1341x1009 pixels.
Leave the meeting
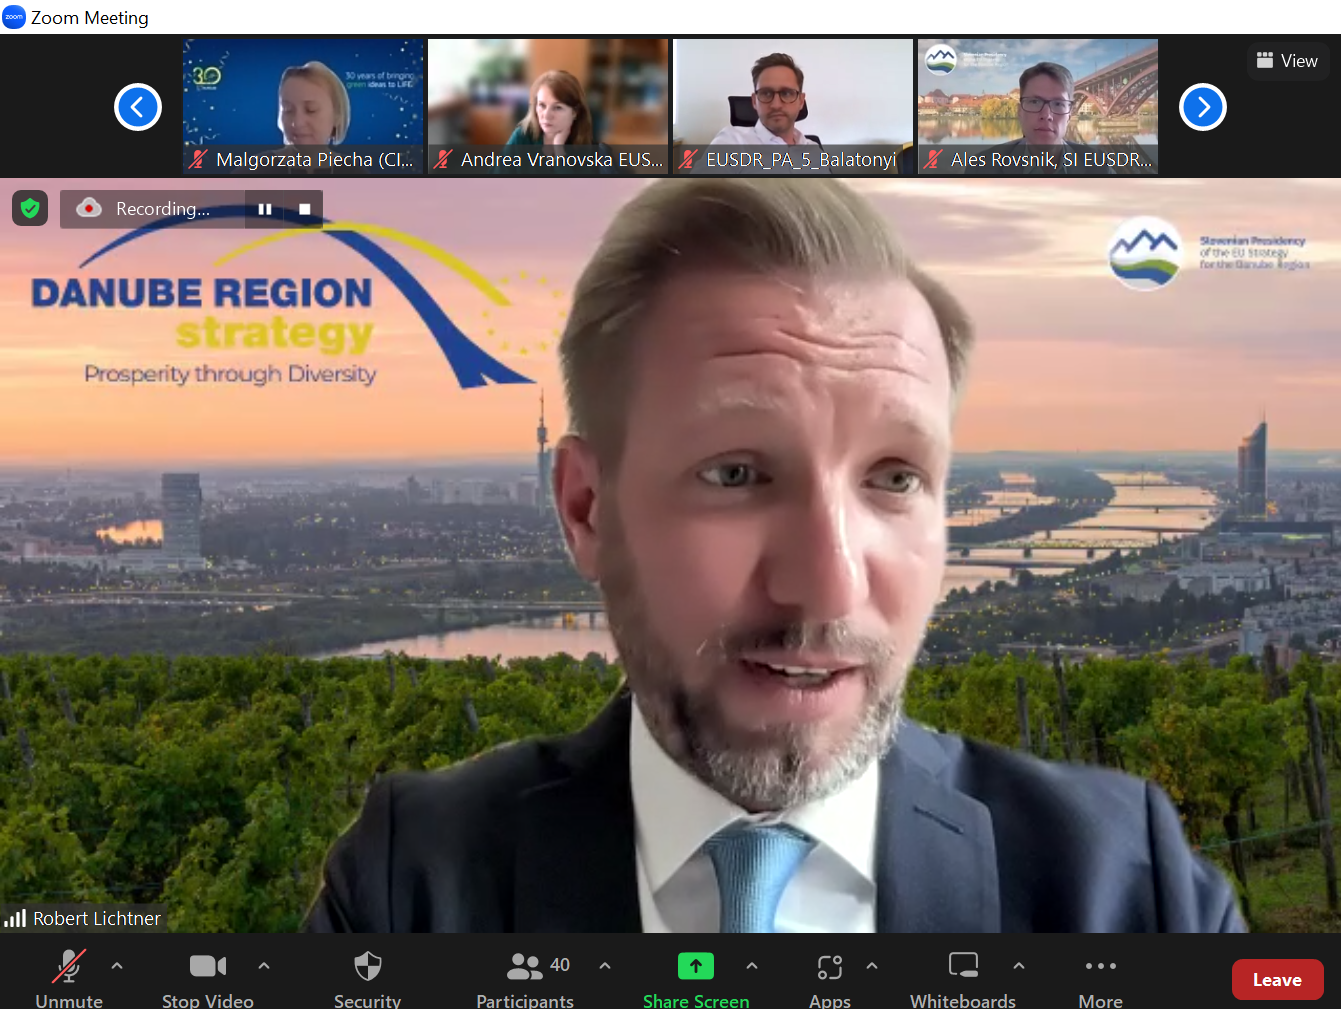point(1277,980)
